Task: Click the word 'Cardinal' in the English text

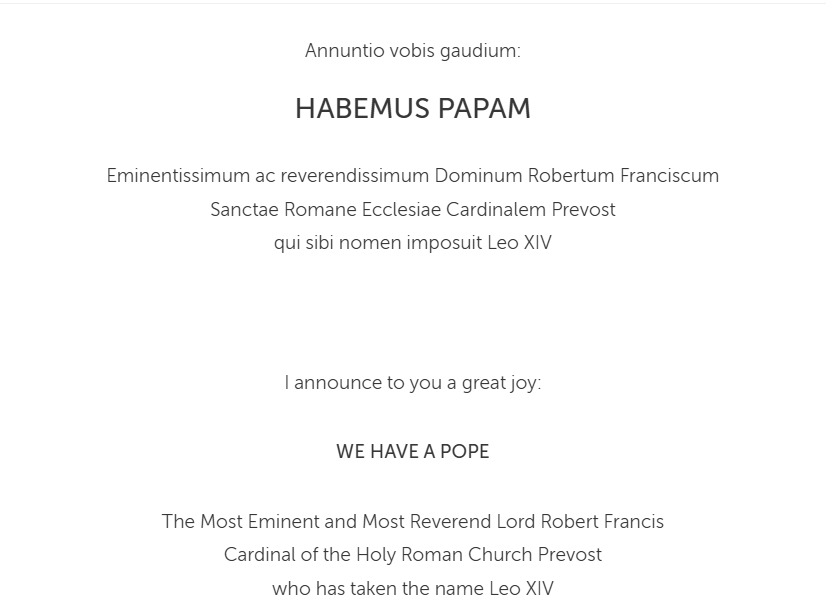Action: 258,555
